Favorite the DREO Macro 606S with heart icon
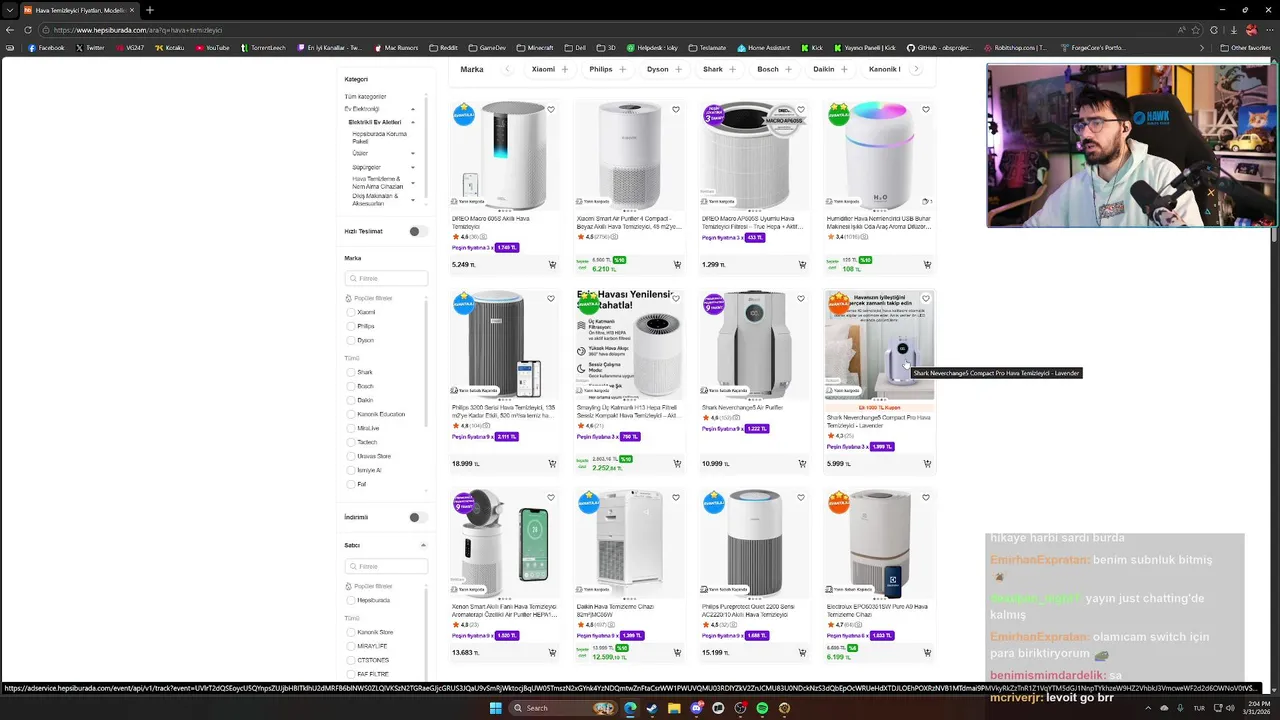The width and height of the screenshot is (1280, 720). tap(551, 110)
